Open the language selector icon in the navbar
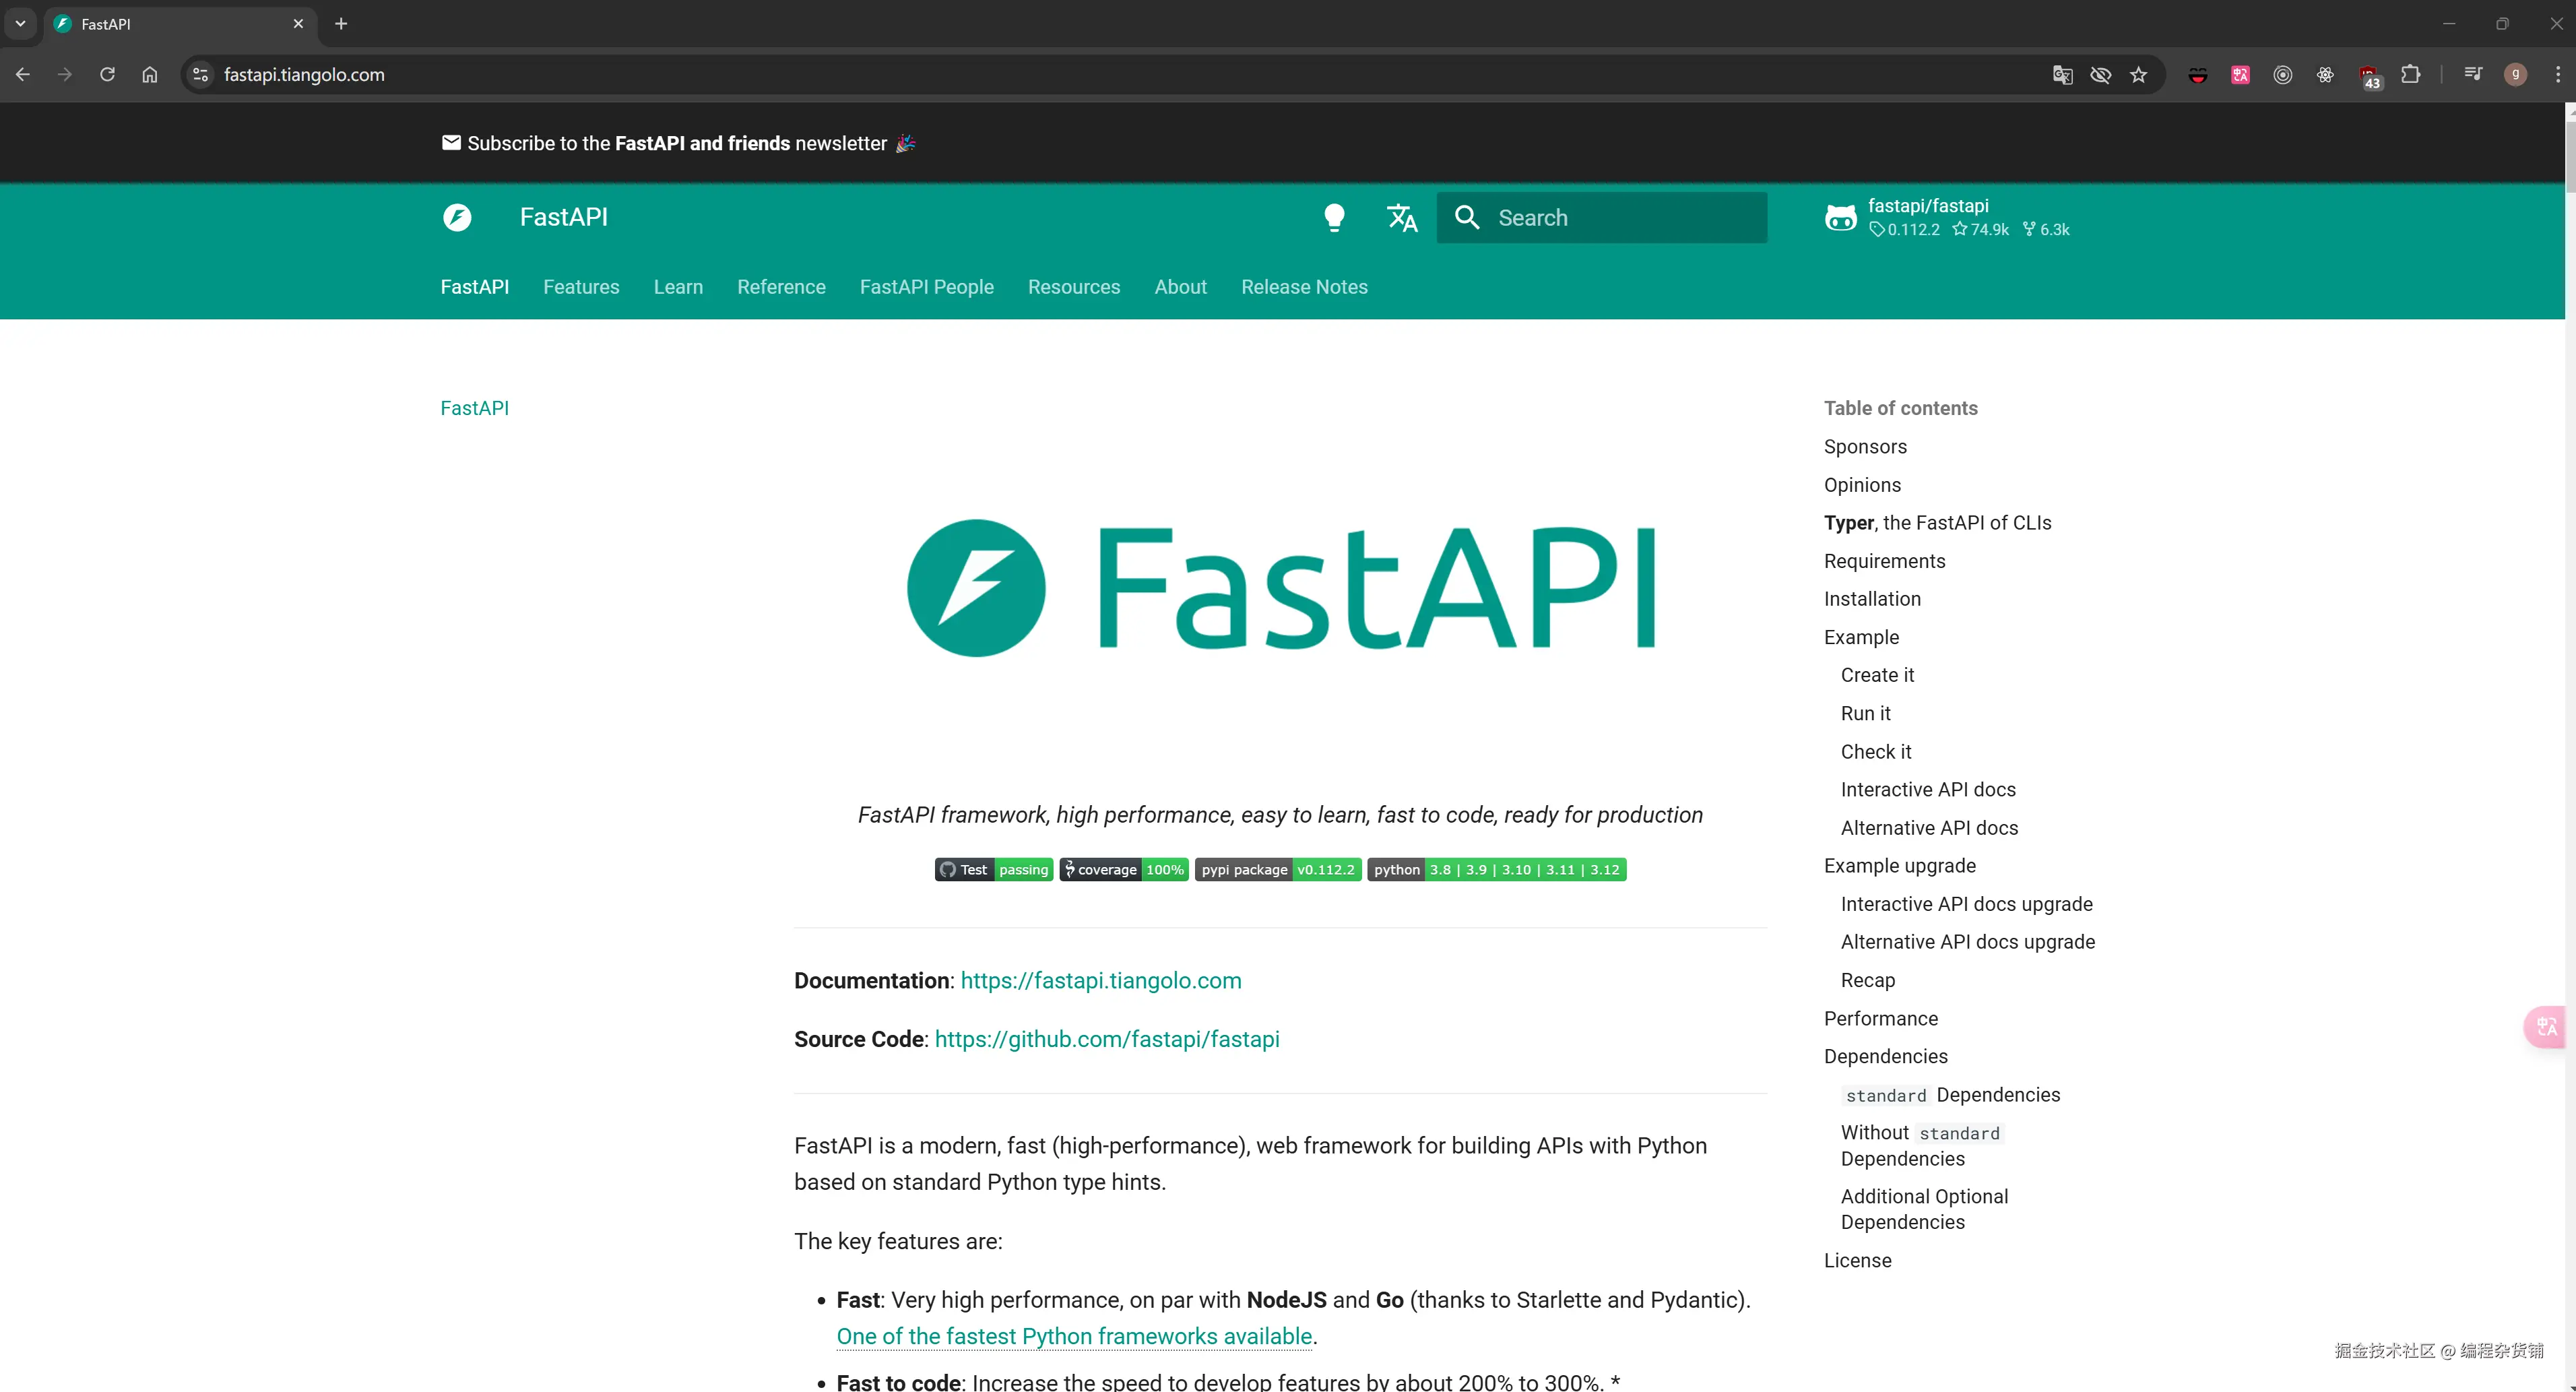Screen dimensions: 2576x1392 coord(1401,217)
